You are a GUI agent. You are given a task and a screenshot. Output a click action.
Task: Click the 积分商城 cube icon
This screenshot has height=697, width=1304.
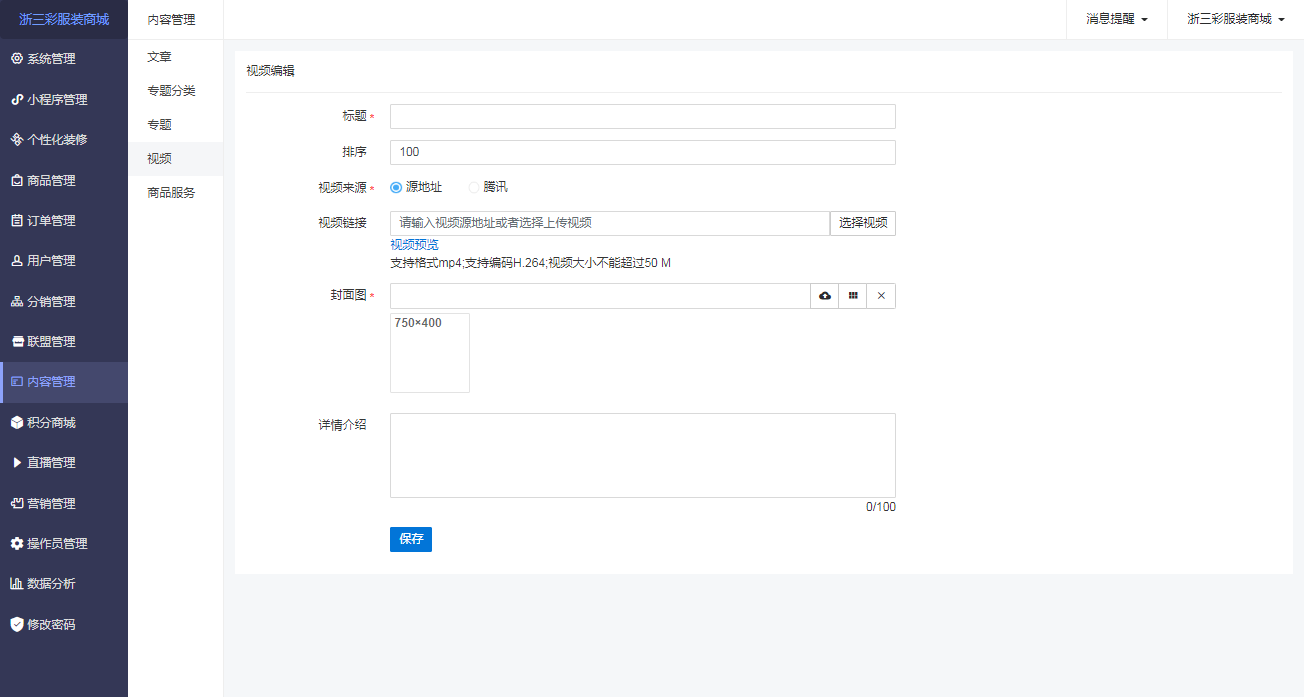coord(16,423)
